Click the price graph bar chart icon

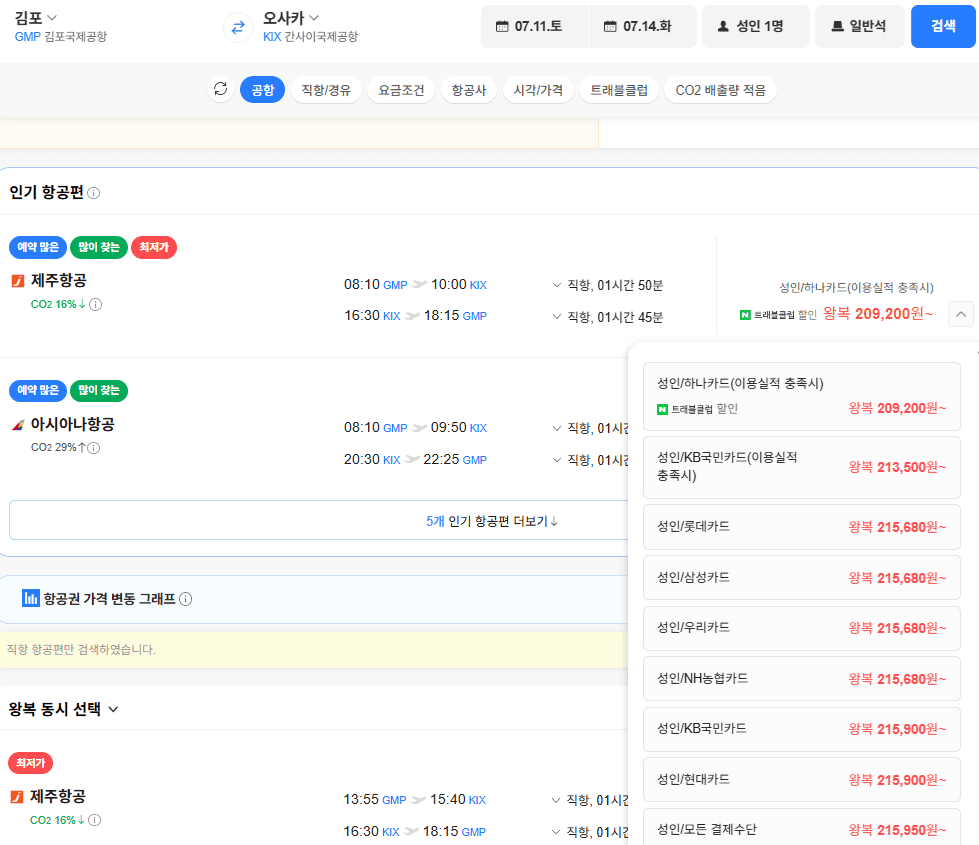(31, 598)
